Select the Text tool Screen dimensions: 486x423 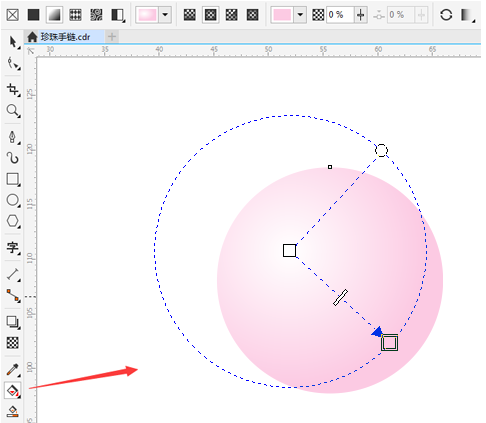pyautogui.click(x=13, y=248)
